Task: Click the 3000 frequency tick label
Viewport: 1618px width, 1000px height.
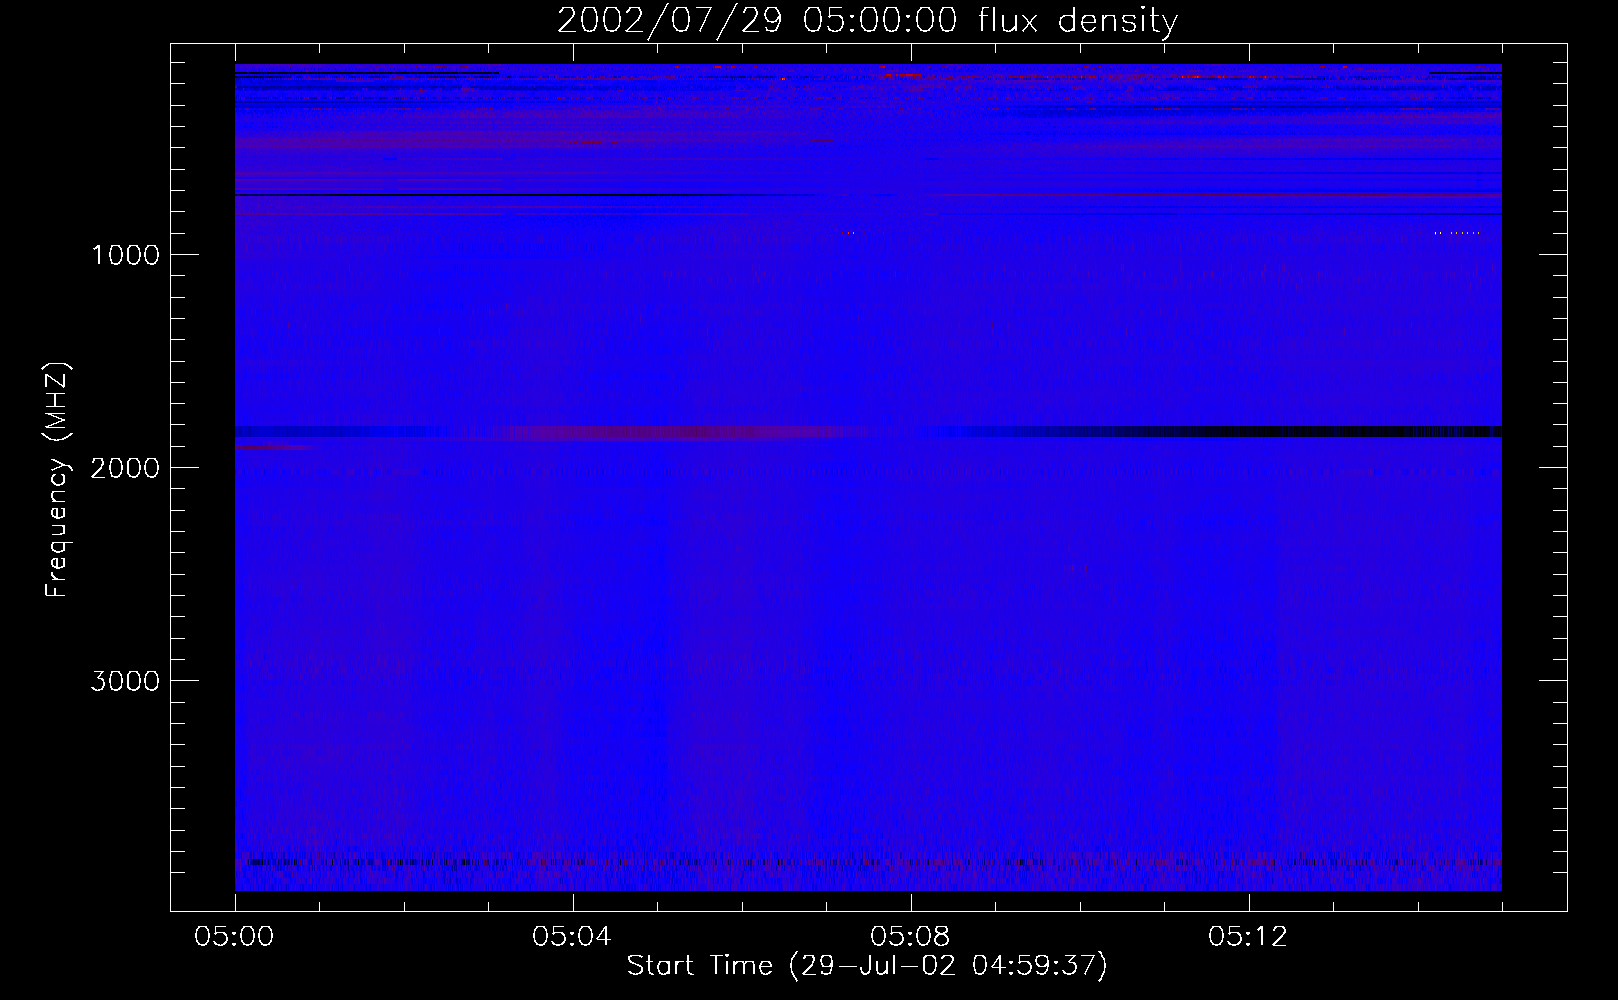Action: [125, 681]
